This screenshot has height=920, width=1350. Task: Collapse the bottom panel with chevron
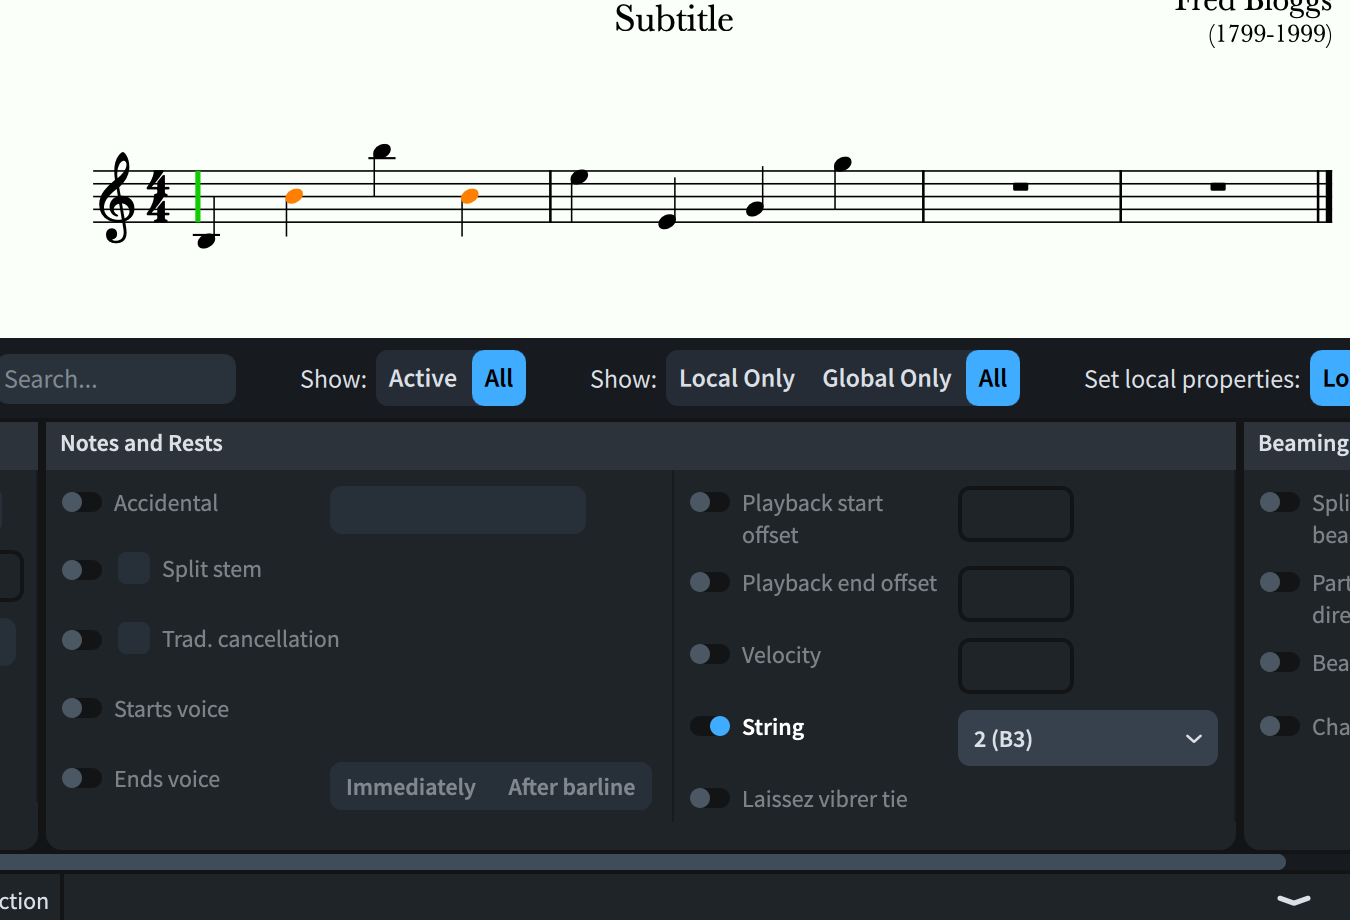point(1293,900)
